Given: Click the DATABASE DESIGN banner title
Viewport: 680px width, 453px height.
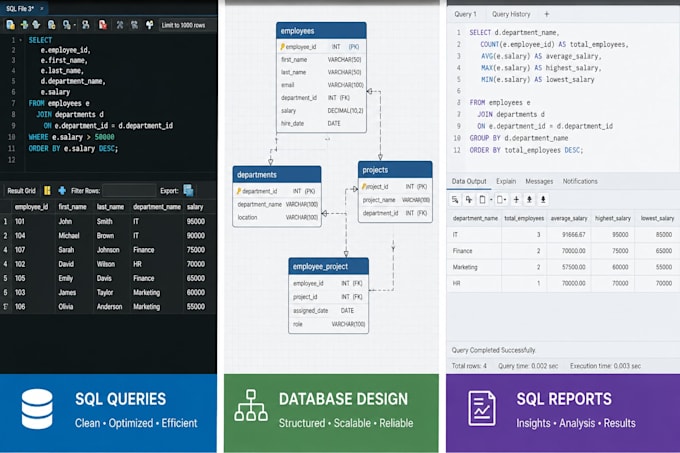Looking at the screenshot, I should pos(343,399).
